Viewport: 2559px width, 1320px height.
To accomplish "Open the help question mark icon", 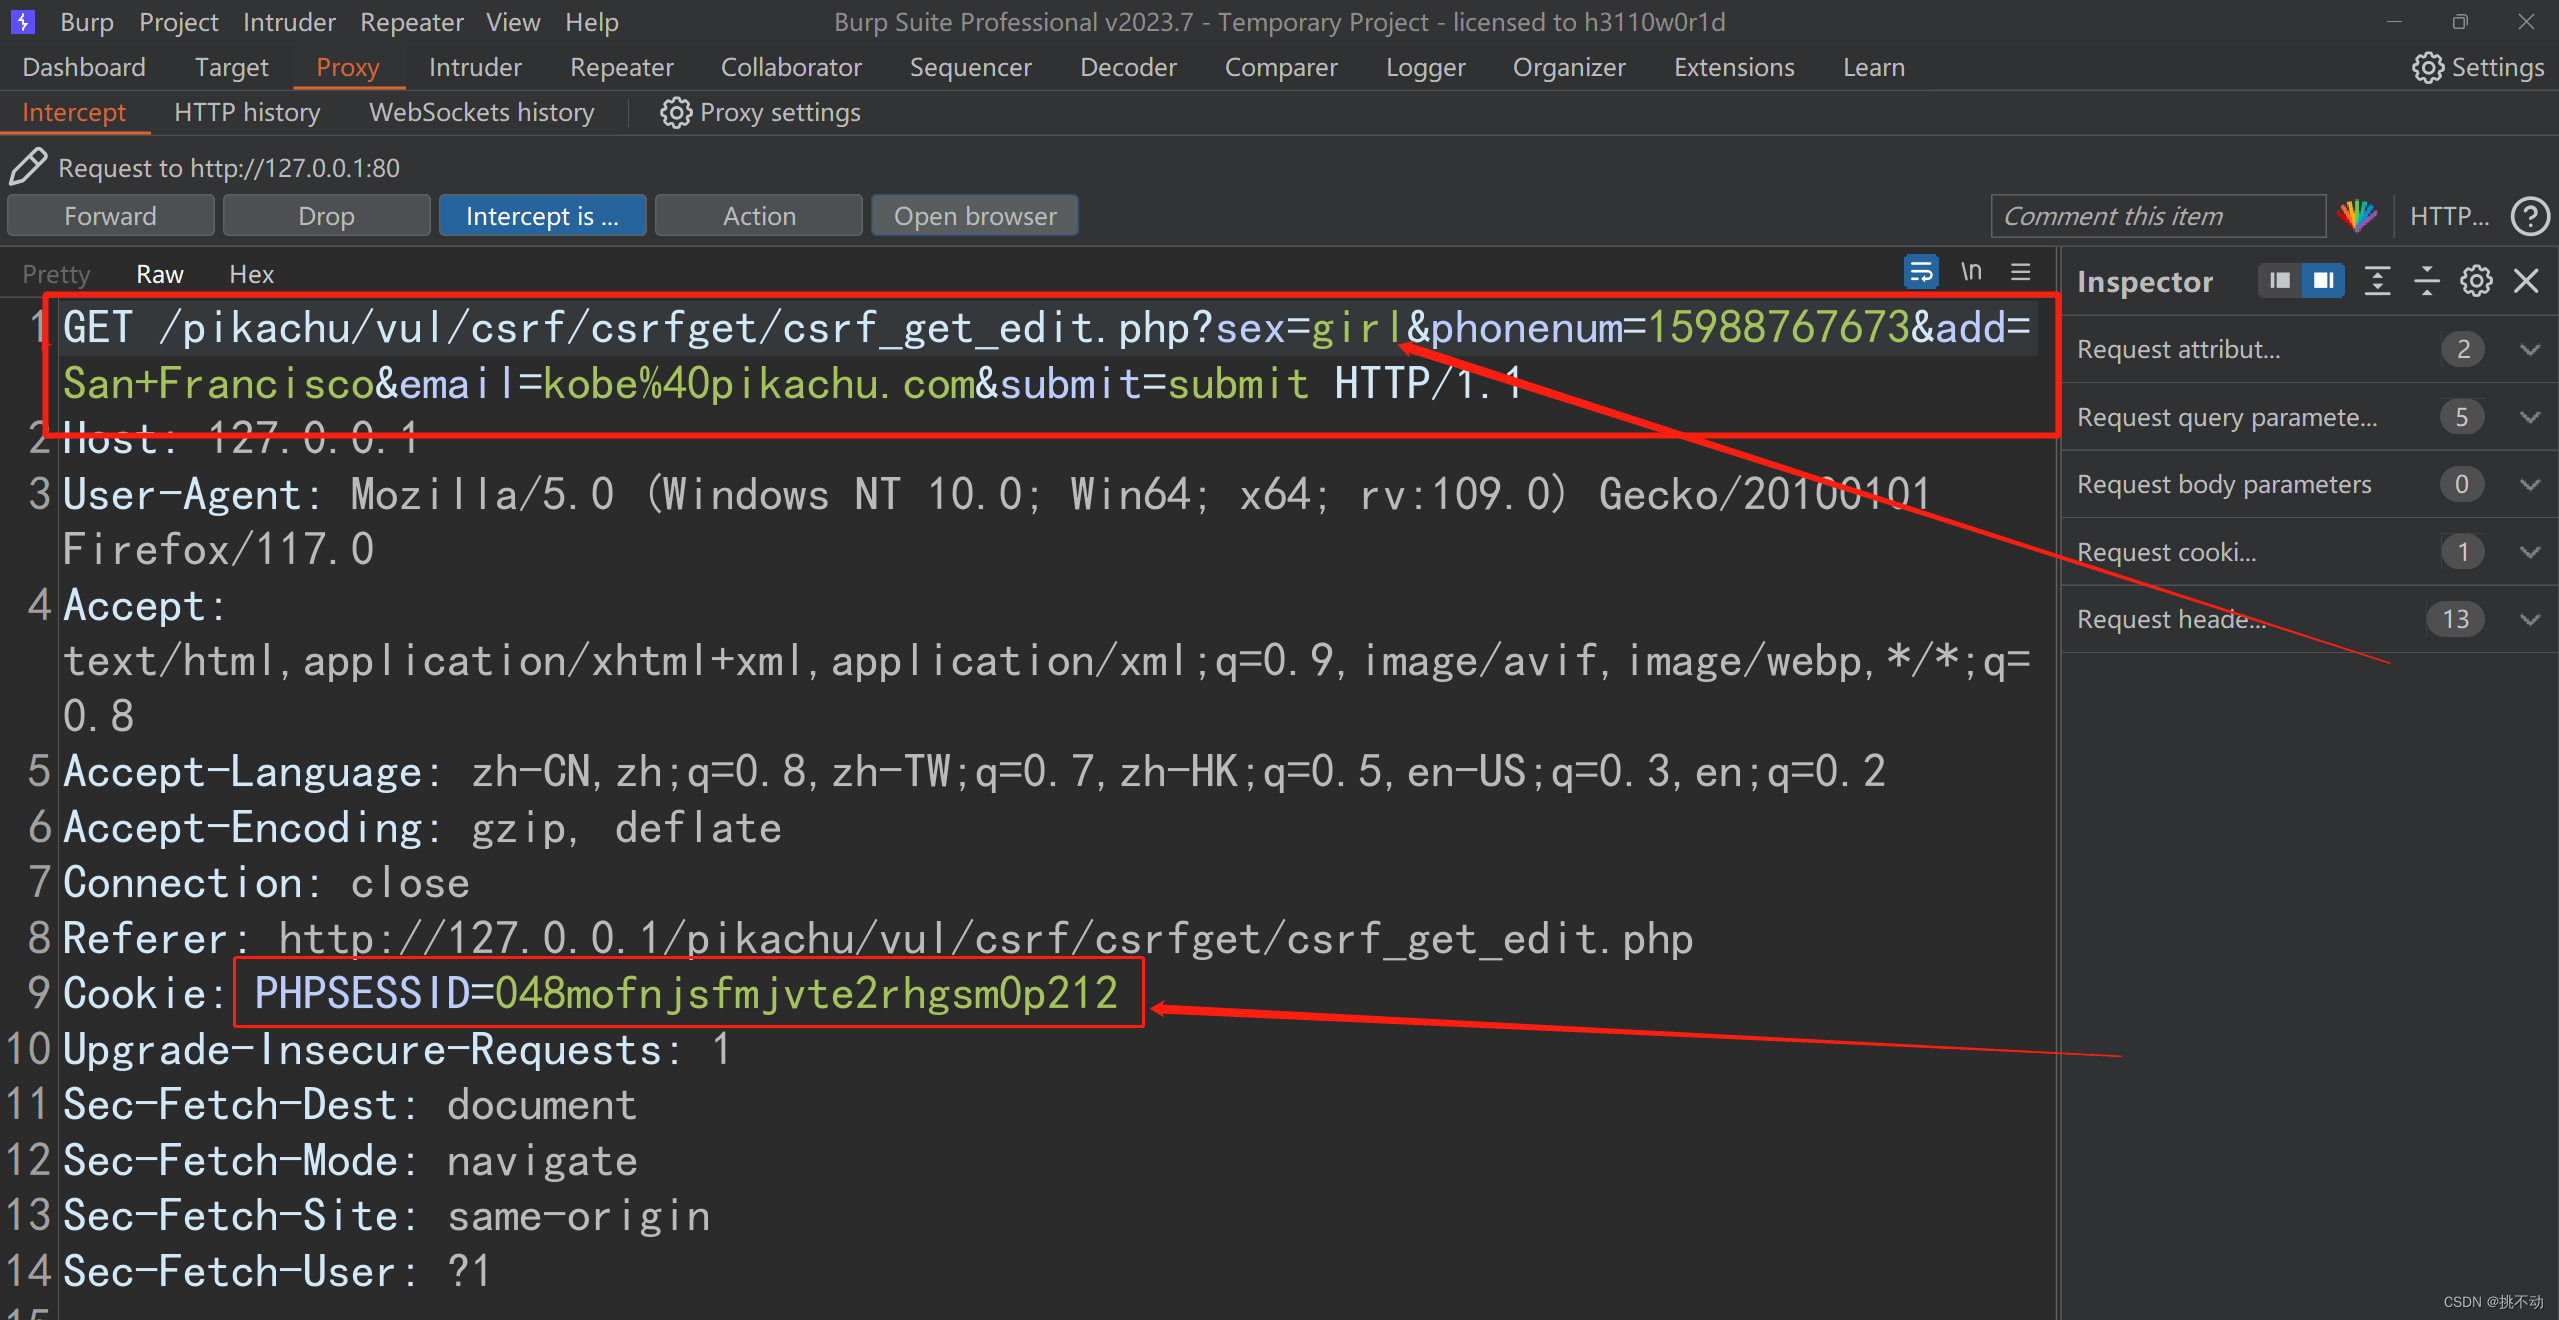I will (2529, 216).
